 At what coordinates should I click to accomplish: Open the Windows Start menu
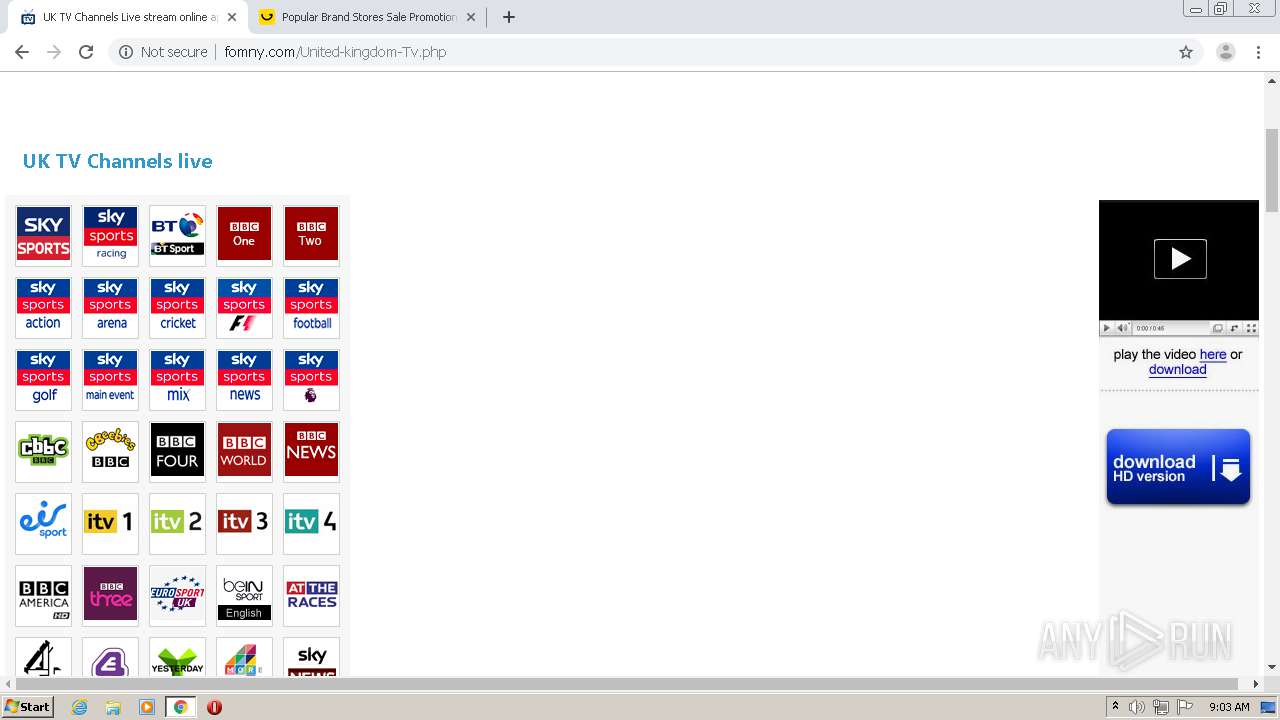click(x=28, y=706)
